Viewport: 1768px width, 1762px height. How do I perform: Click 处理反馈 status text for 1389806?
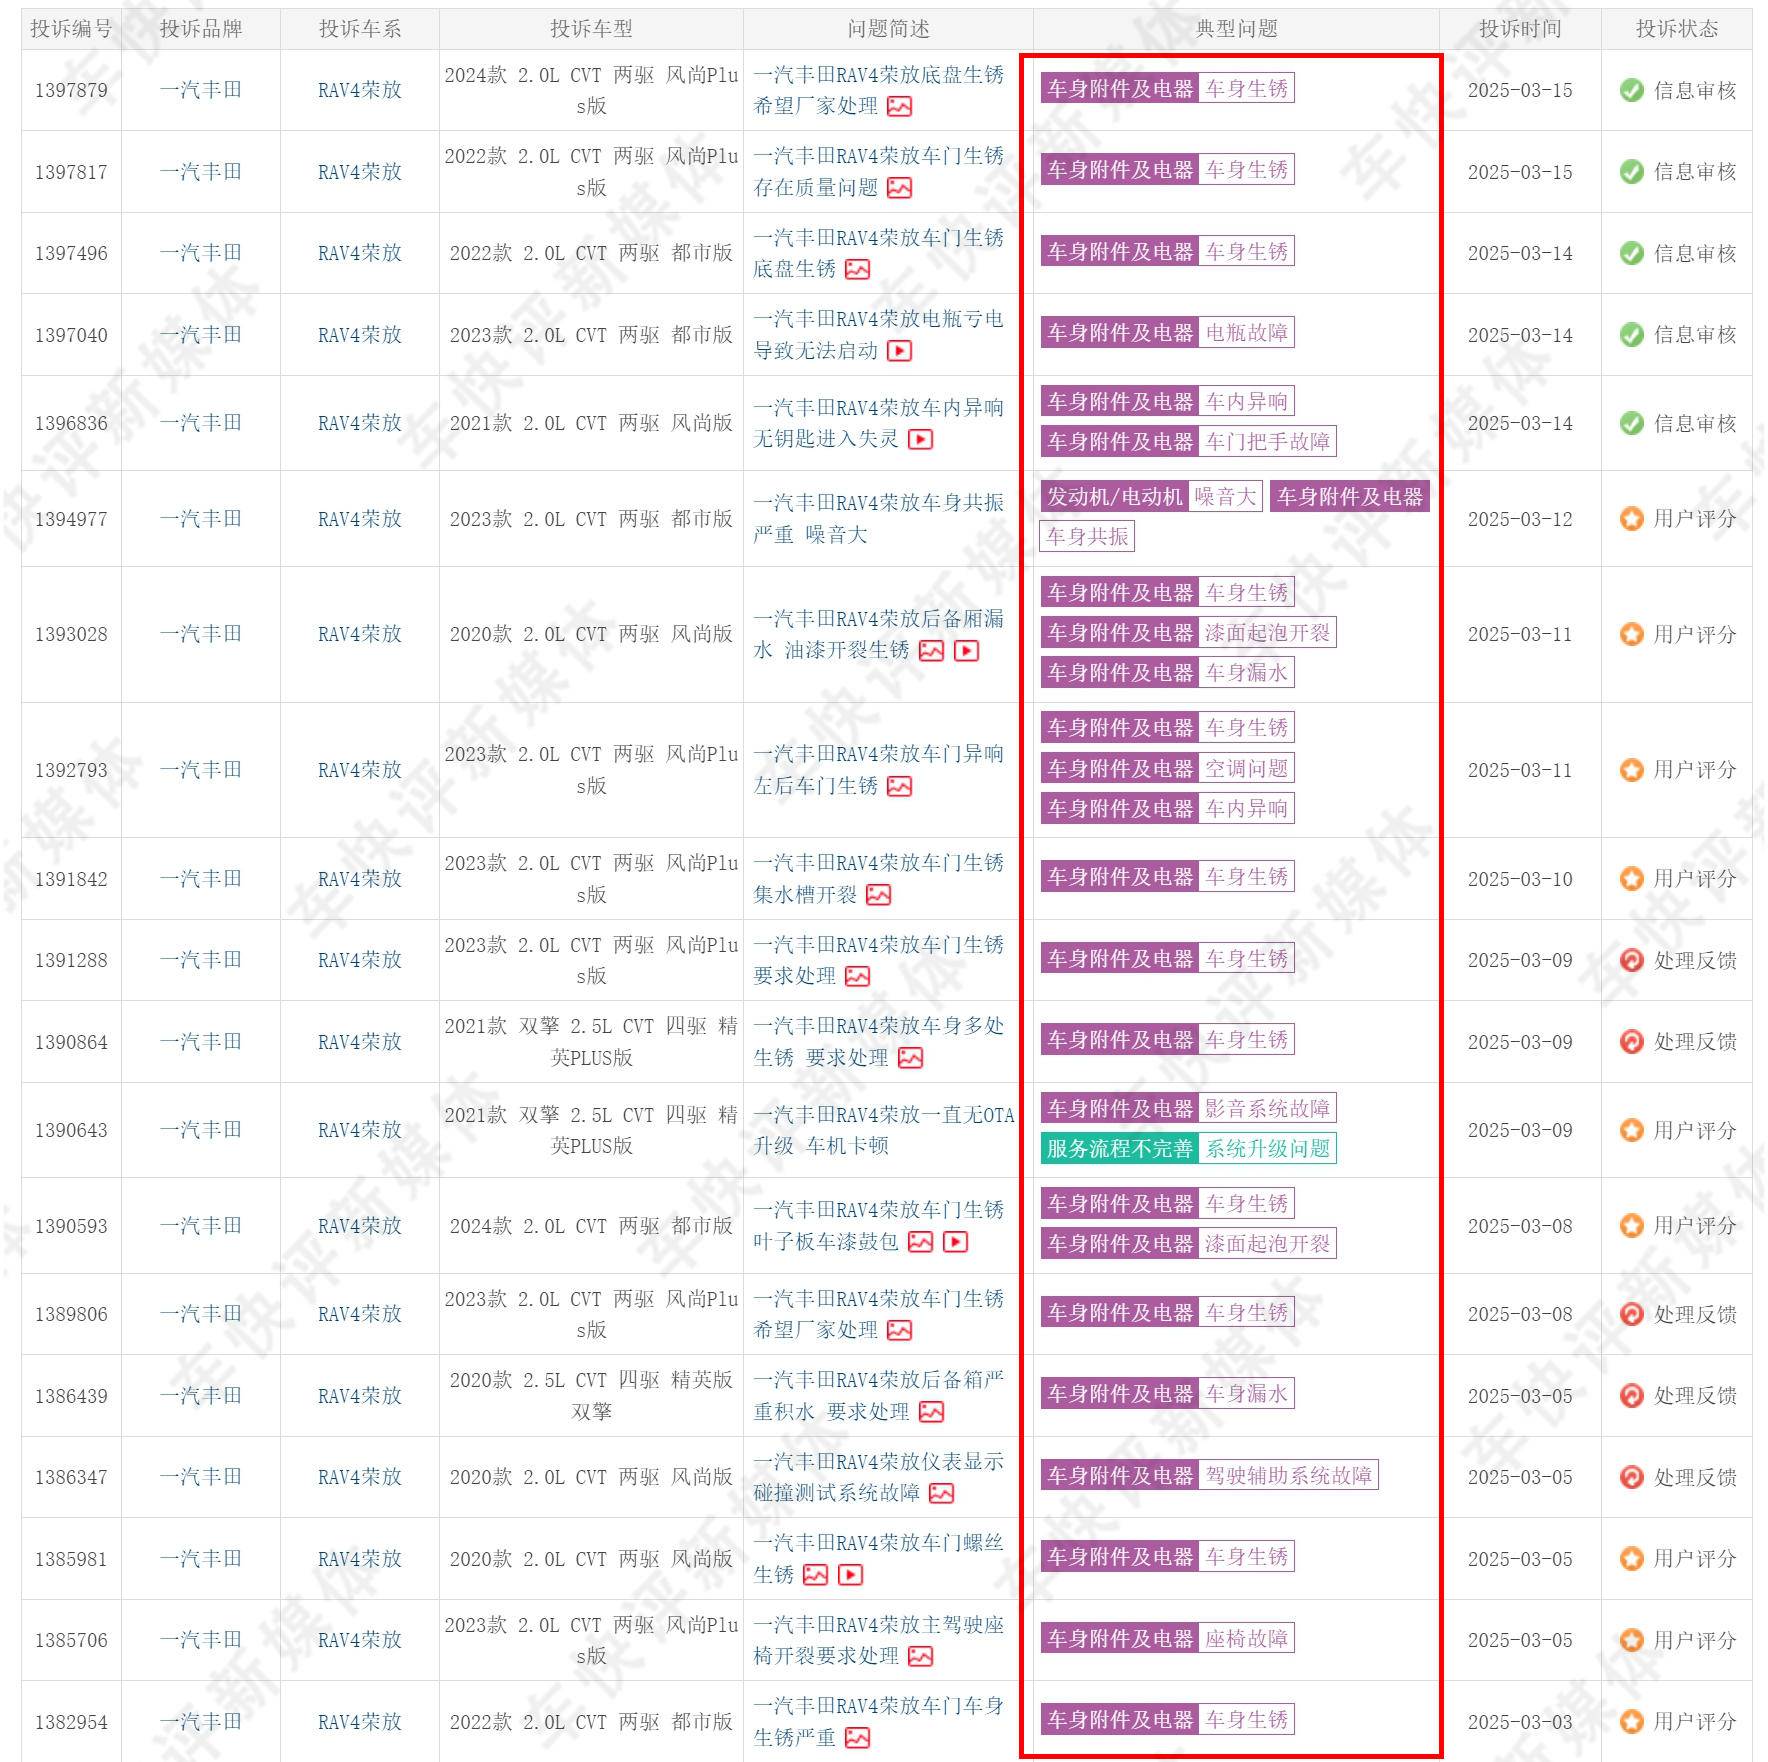[x=1695, y=1314]
